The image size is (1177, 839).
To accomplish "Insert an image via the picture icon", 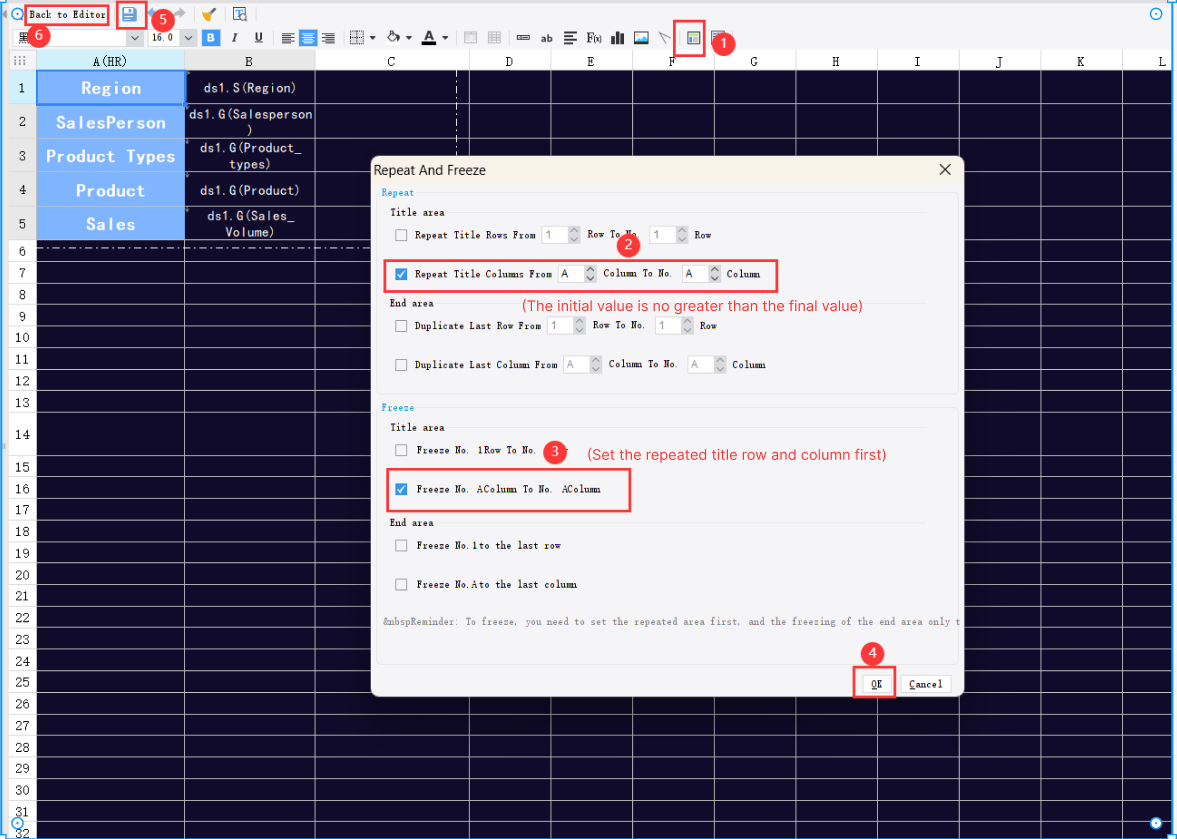I will [642, 37].
